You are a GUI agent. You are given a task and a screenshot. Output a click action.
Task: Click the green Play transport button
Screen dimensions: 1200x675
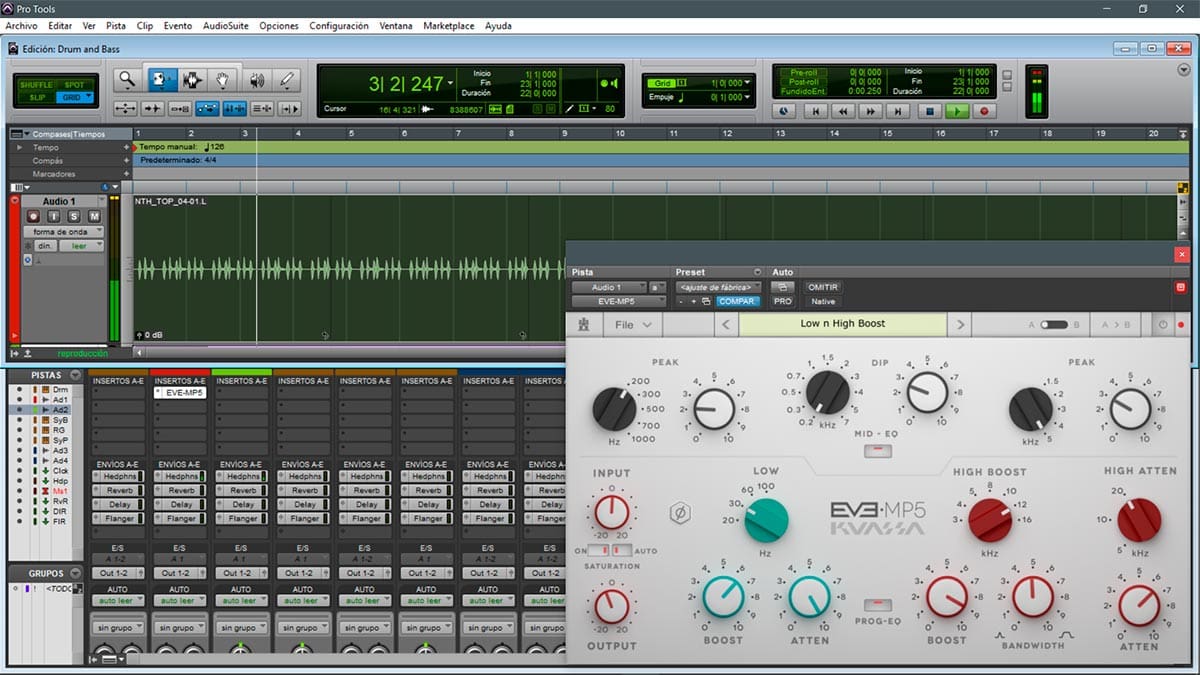click(x=957, y=112)
